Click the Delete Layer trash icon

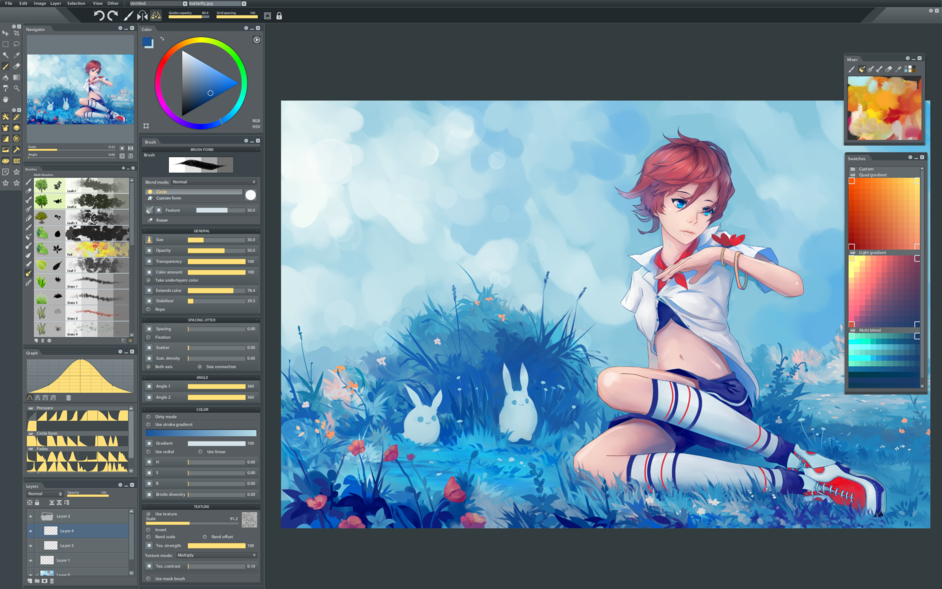click(51, 580)
